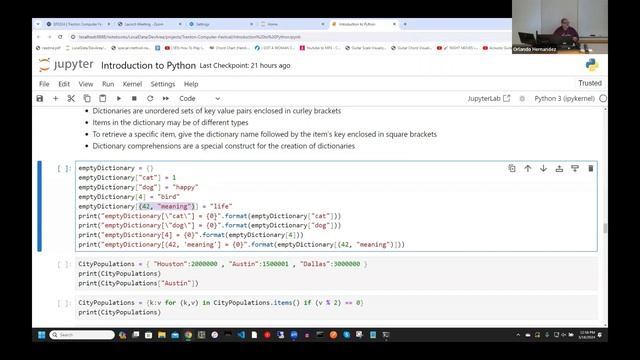Move the active cell down
This screenshot has height=360, width=640.
pos(543,168)
